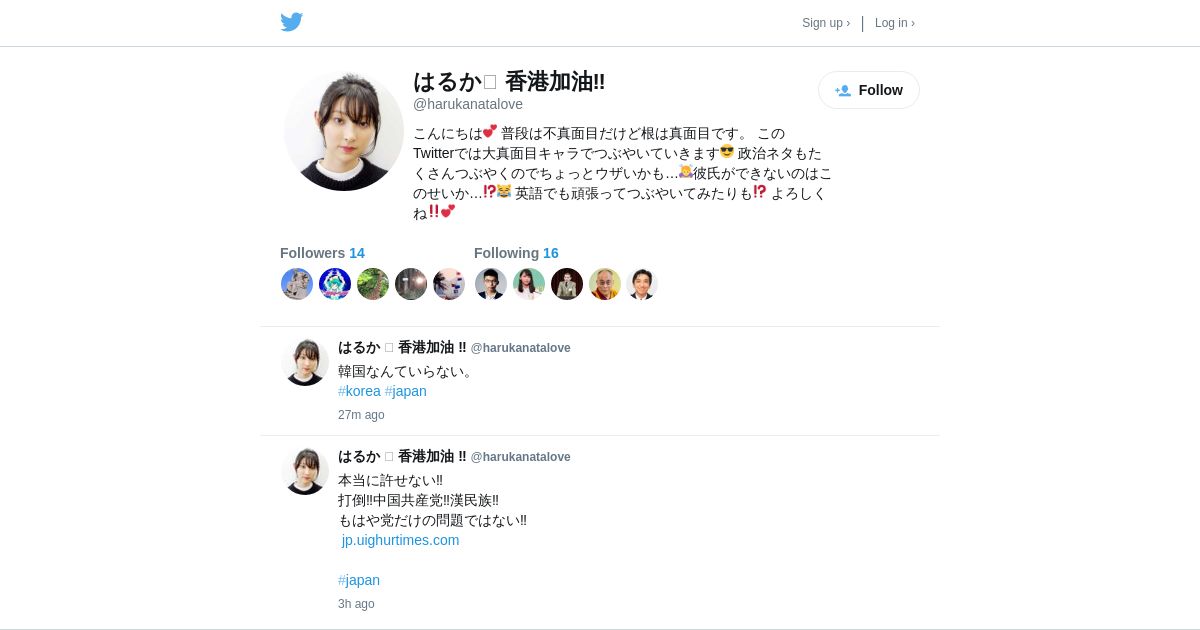Open the Log in link
1200x630 pixels.
(895, 23)
